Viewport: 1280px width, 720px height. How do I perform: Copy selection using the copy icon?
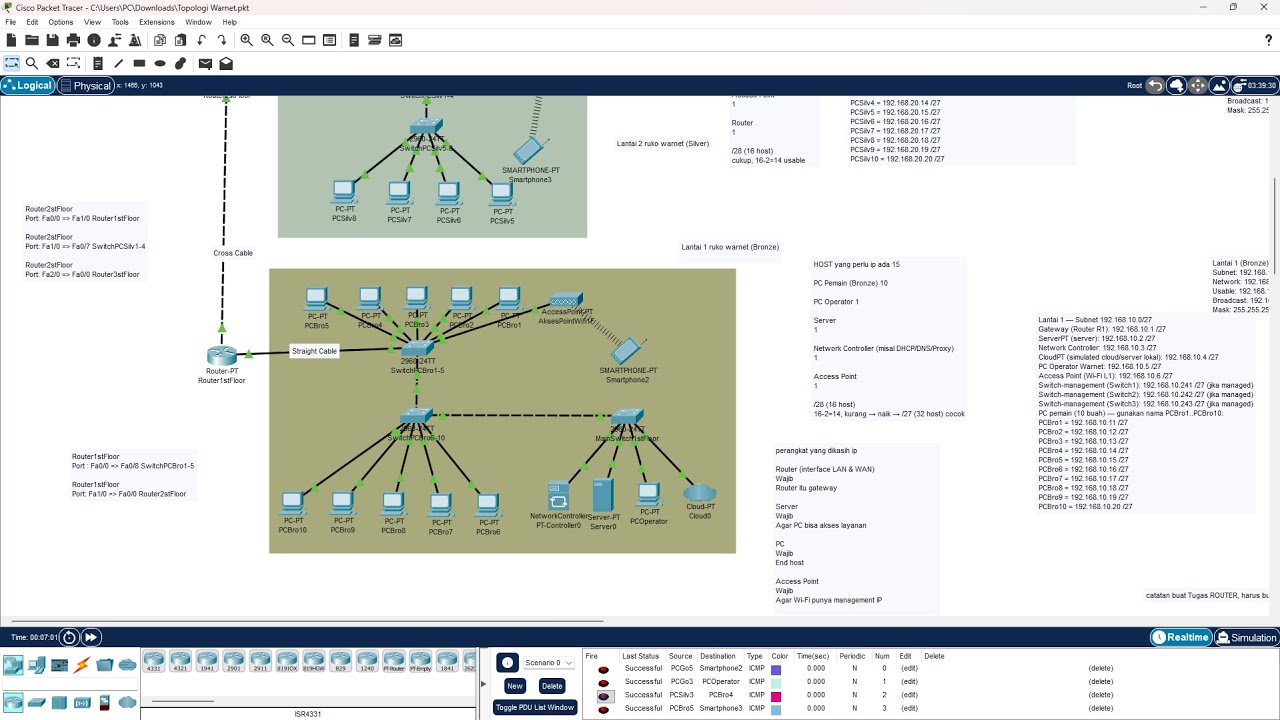pos(160,40)
